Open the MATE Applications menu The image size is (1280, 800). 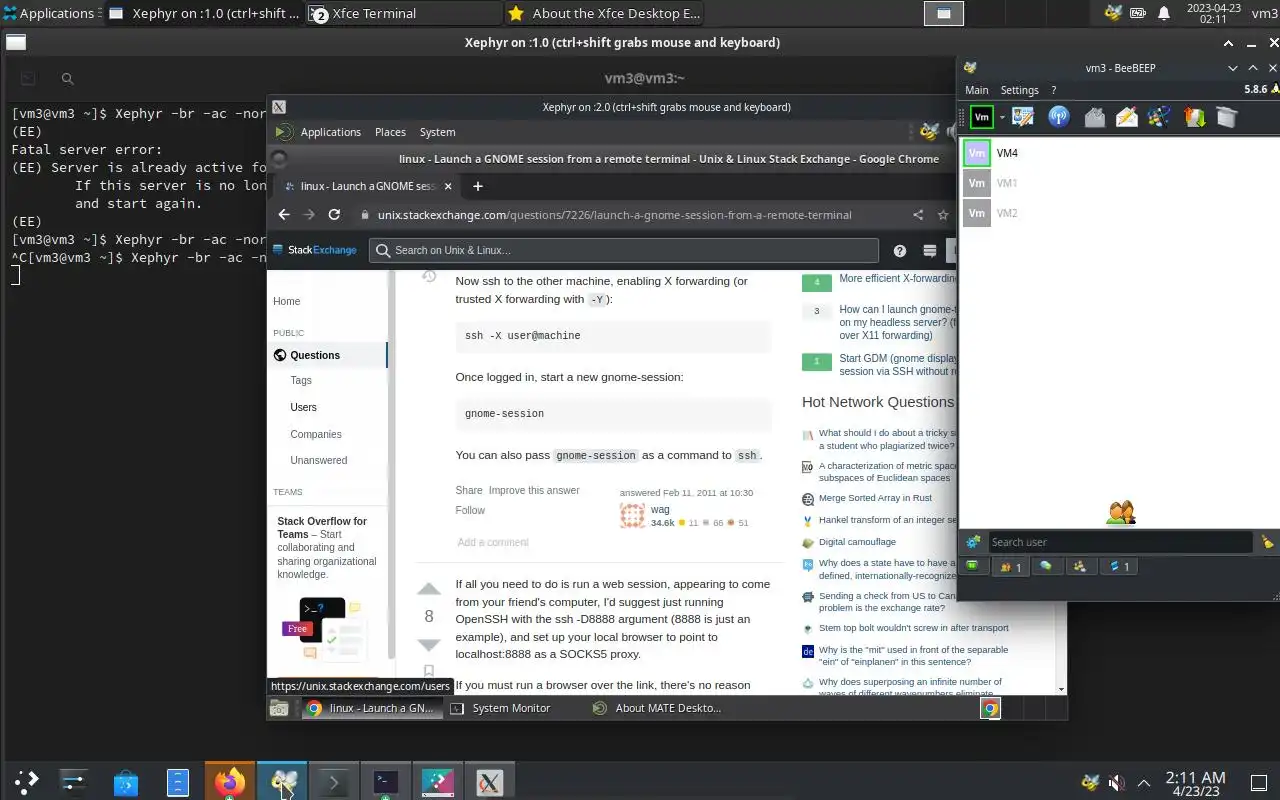[330, 132]
